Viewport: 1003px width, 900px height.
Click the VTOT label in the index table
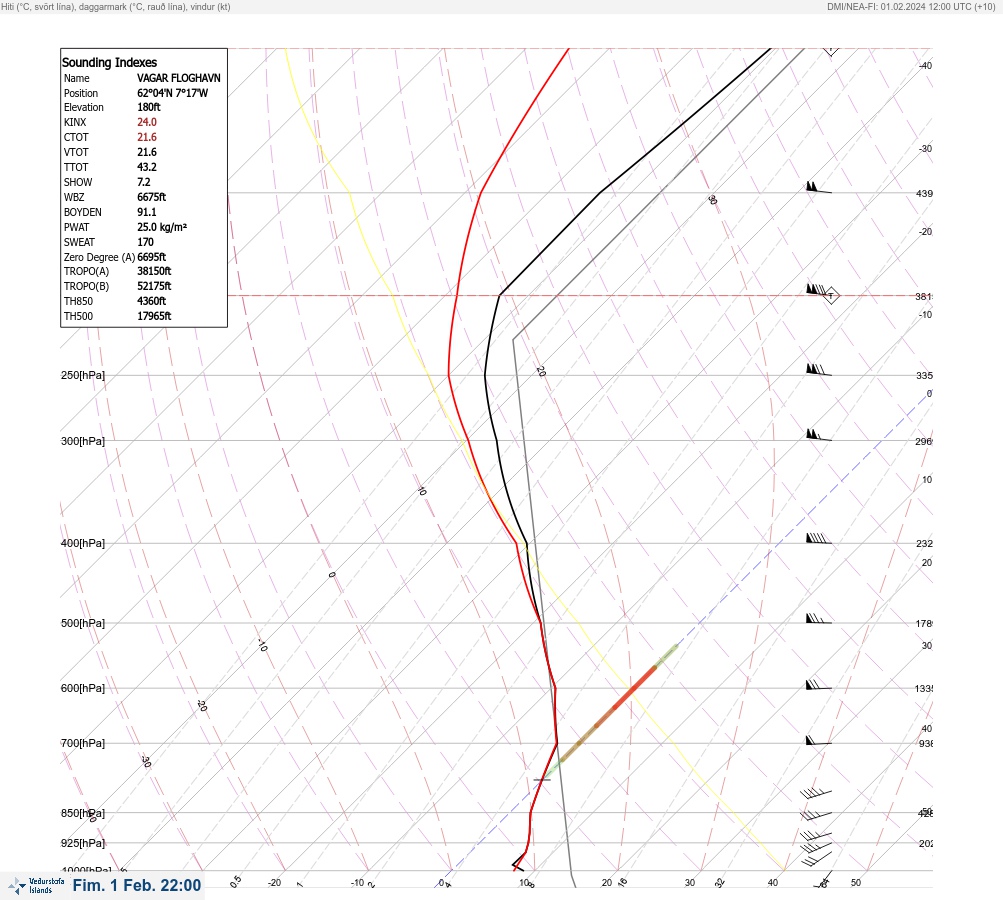click(x=76, y=152)
